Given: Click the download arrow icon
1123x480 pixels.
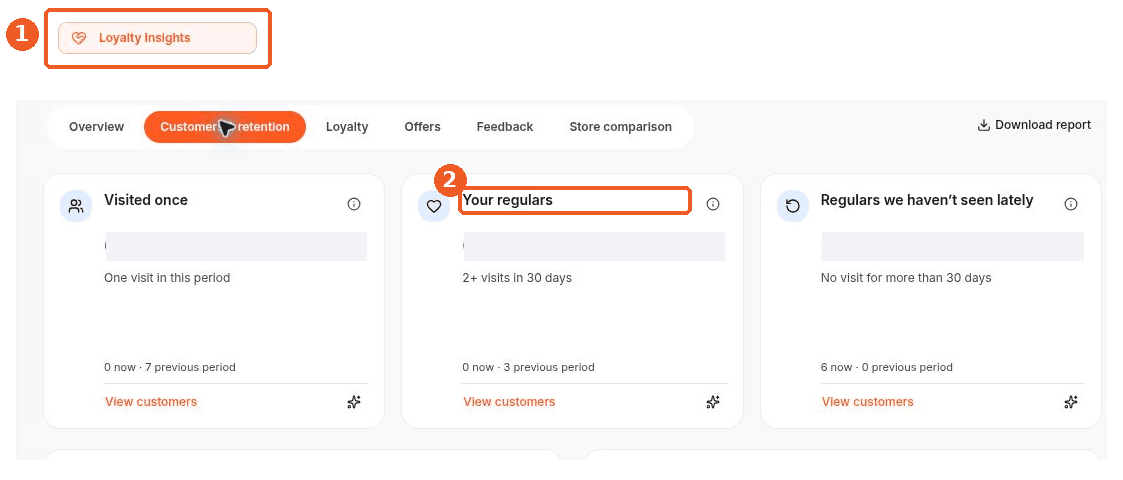Looking at the screenshot, I should [983, 125].
